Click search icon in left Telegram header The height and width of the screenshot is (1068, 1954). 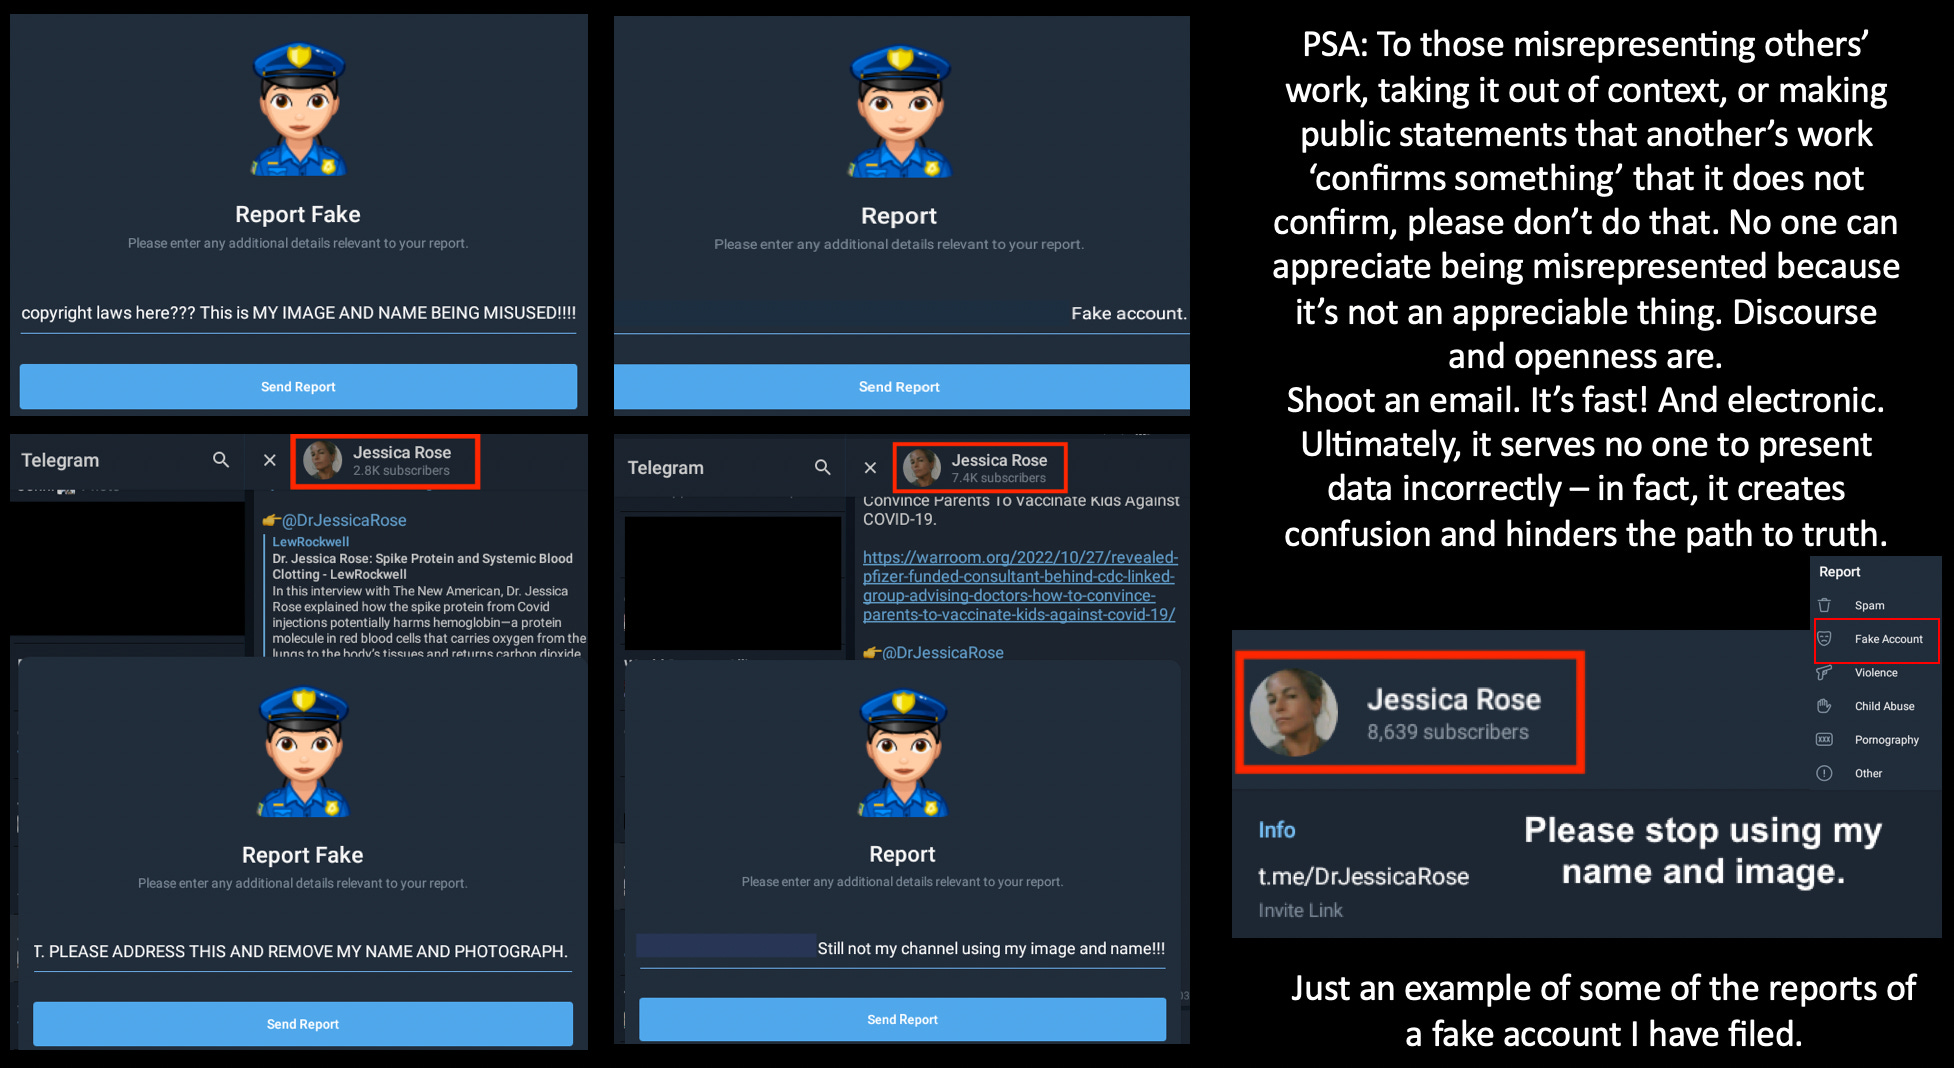coord(221,459)
